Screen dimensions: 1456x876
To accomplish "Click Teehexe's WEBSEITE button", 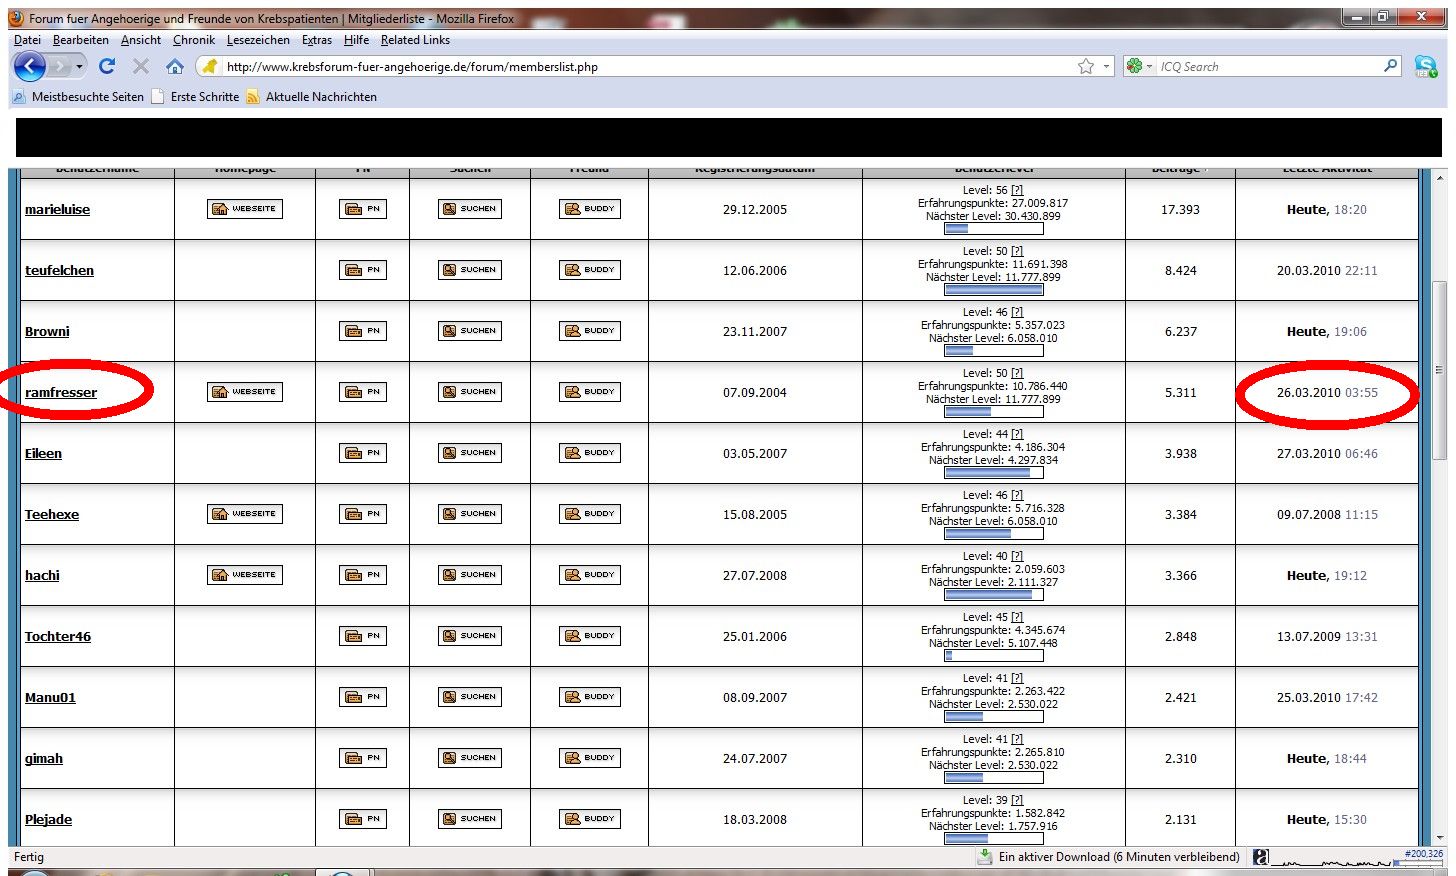I will click(x=244, y=514).
